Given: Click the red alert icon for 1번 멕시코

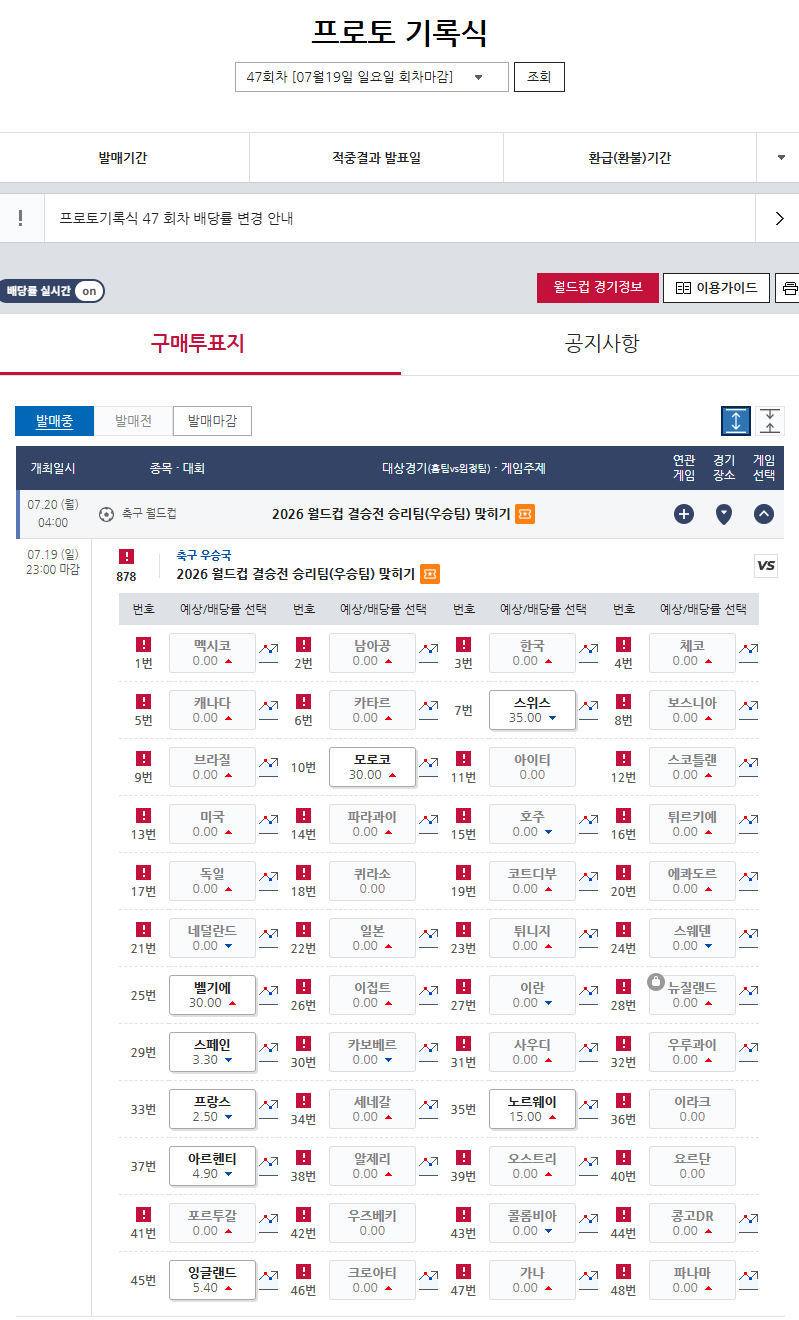Looking at the screenshot, I should [x=143, y=645].
